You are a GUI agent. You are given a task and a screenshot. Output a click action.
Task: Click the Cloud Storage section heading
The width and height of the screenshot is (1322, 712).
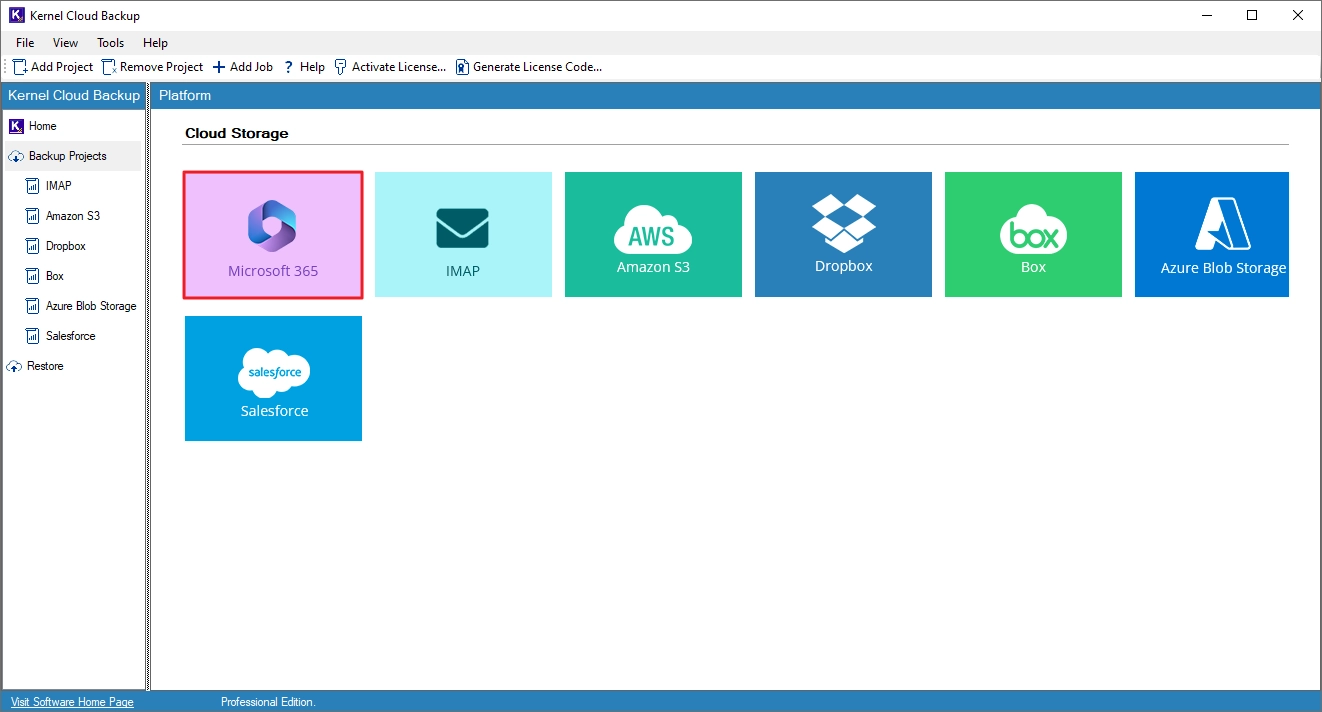click(x=236, y=133)
